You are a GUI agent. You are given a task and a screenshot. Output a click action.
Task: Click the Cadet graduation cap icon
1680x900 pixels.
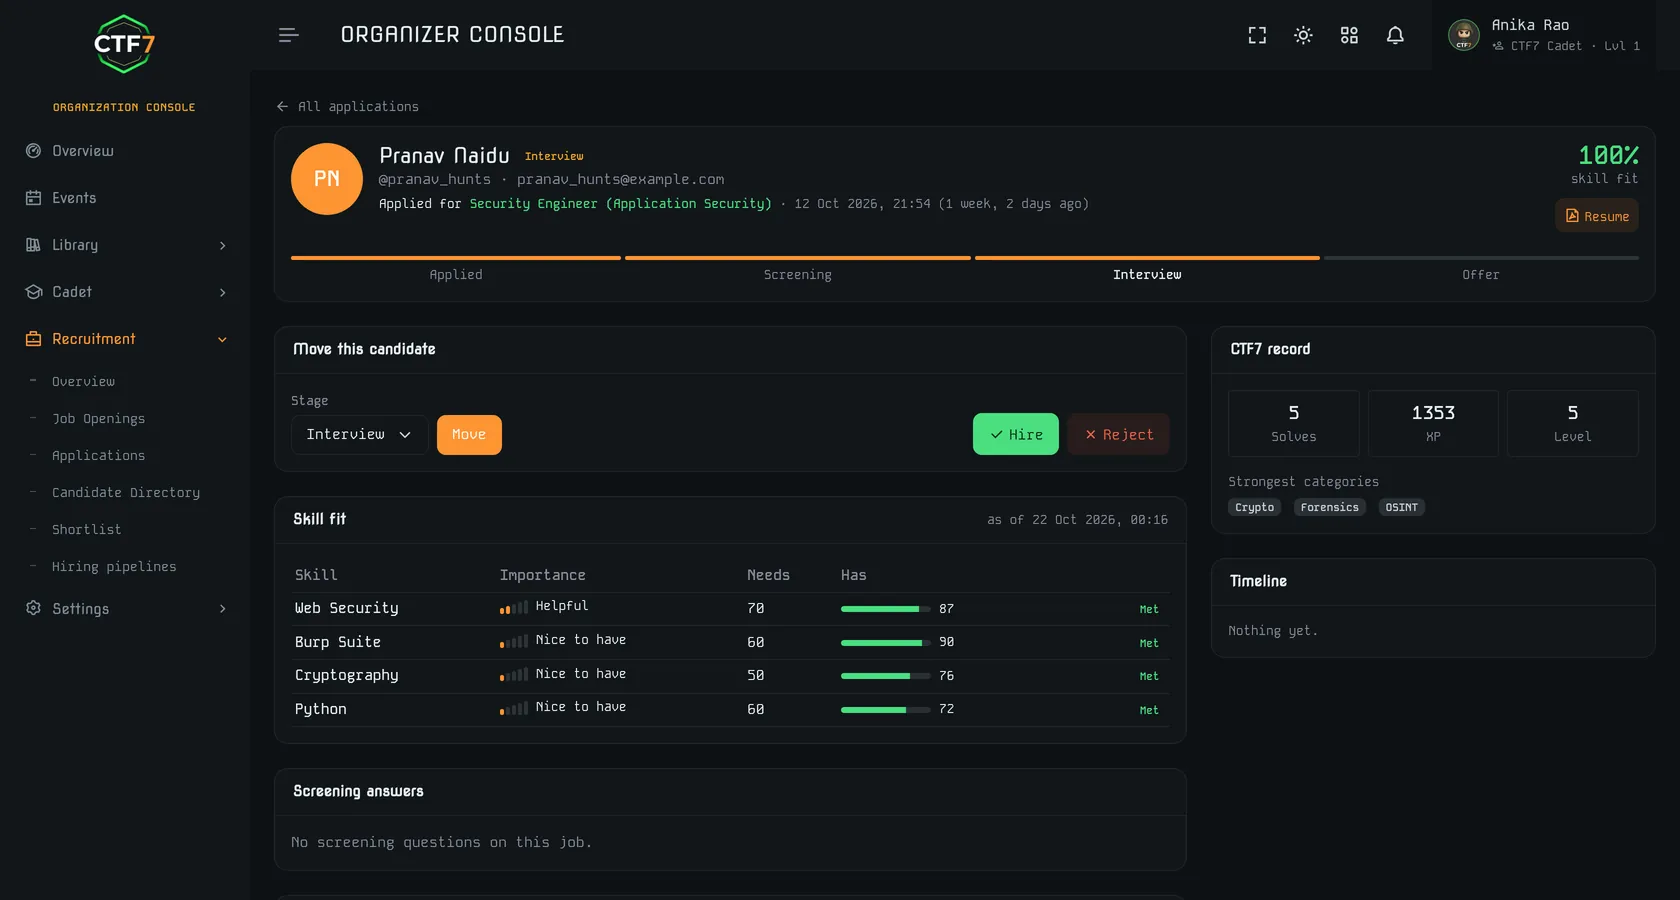(33, 292)
